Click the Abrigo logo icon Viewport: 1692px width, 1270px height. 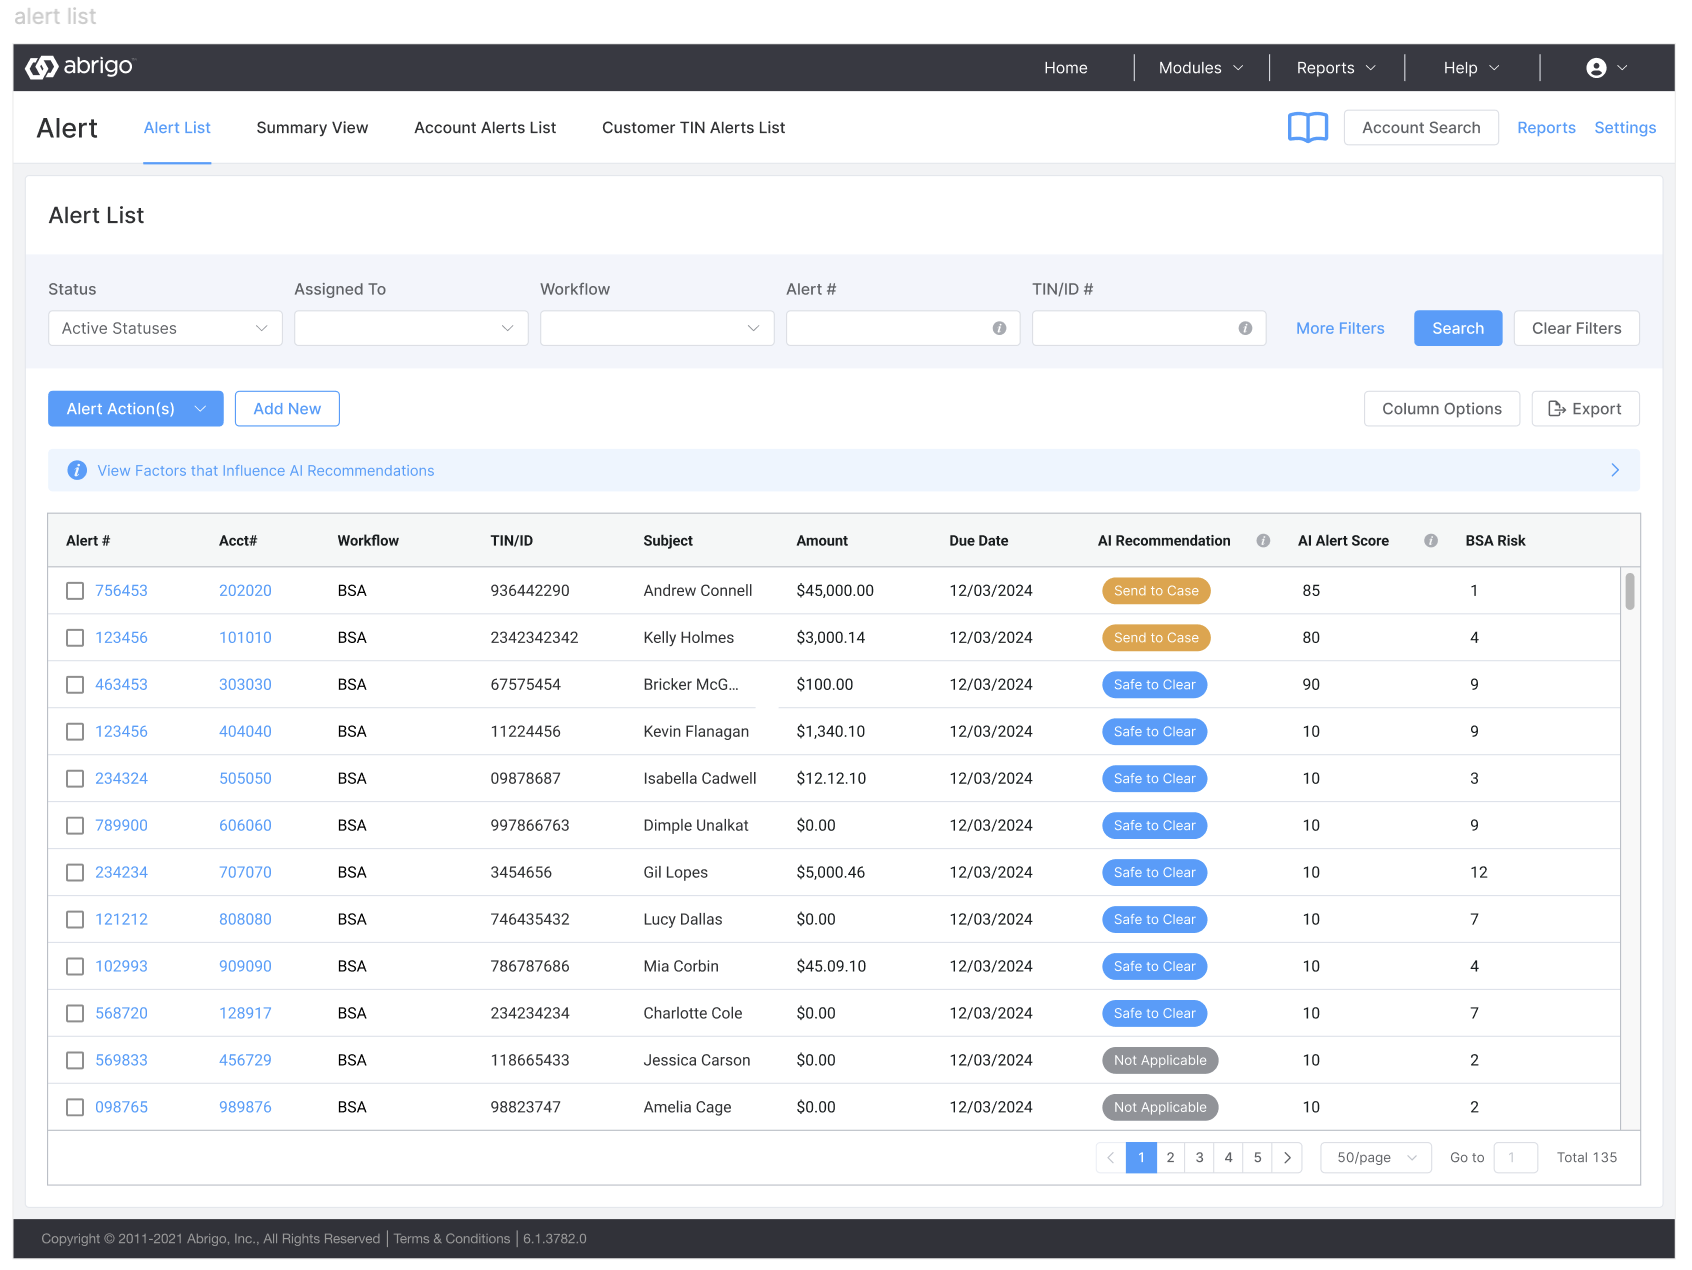pos(42,67)
